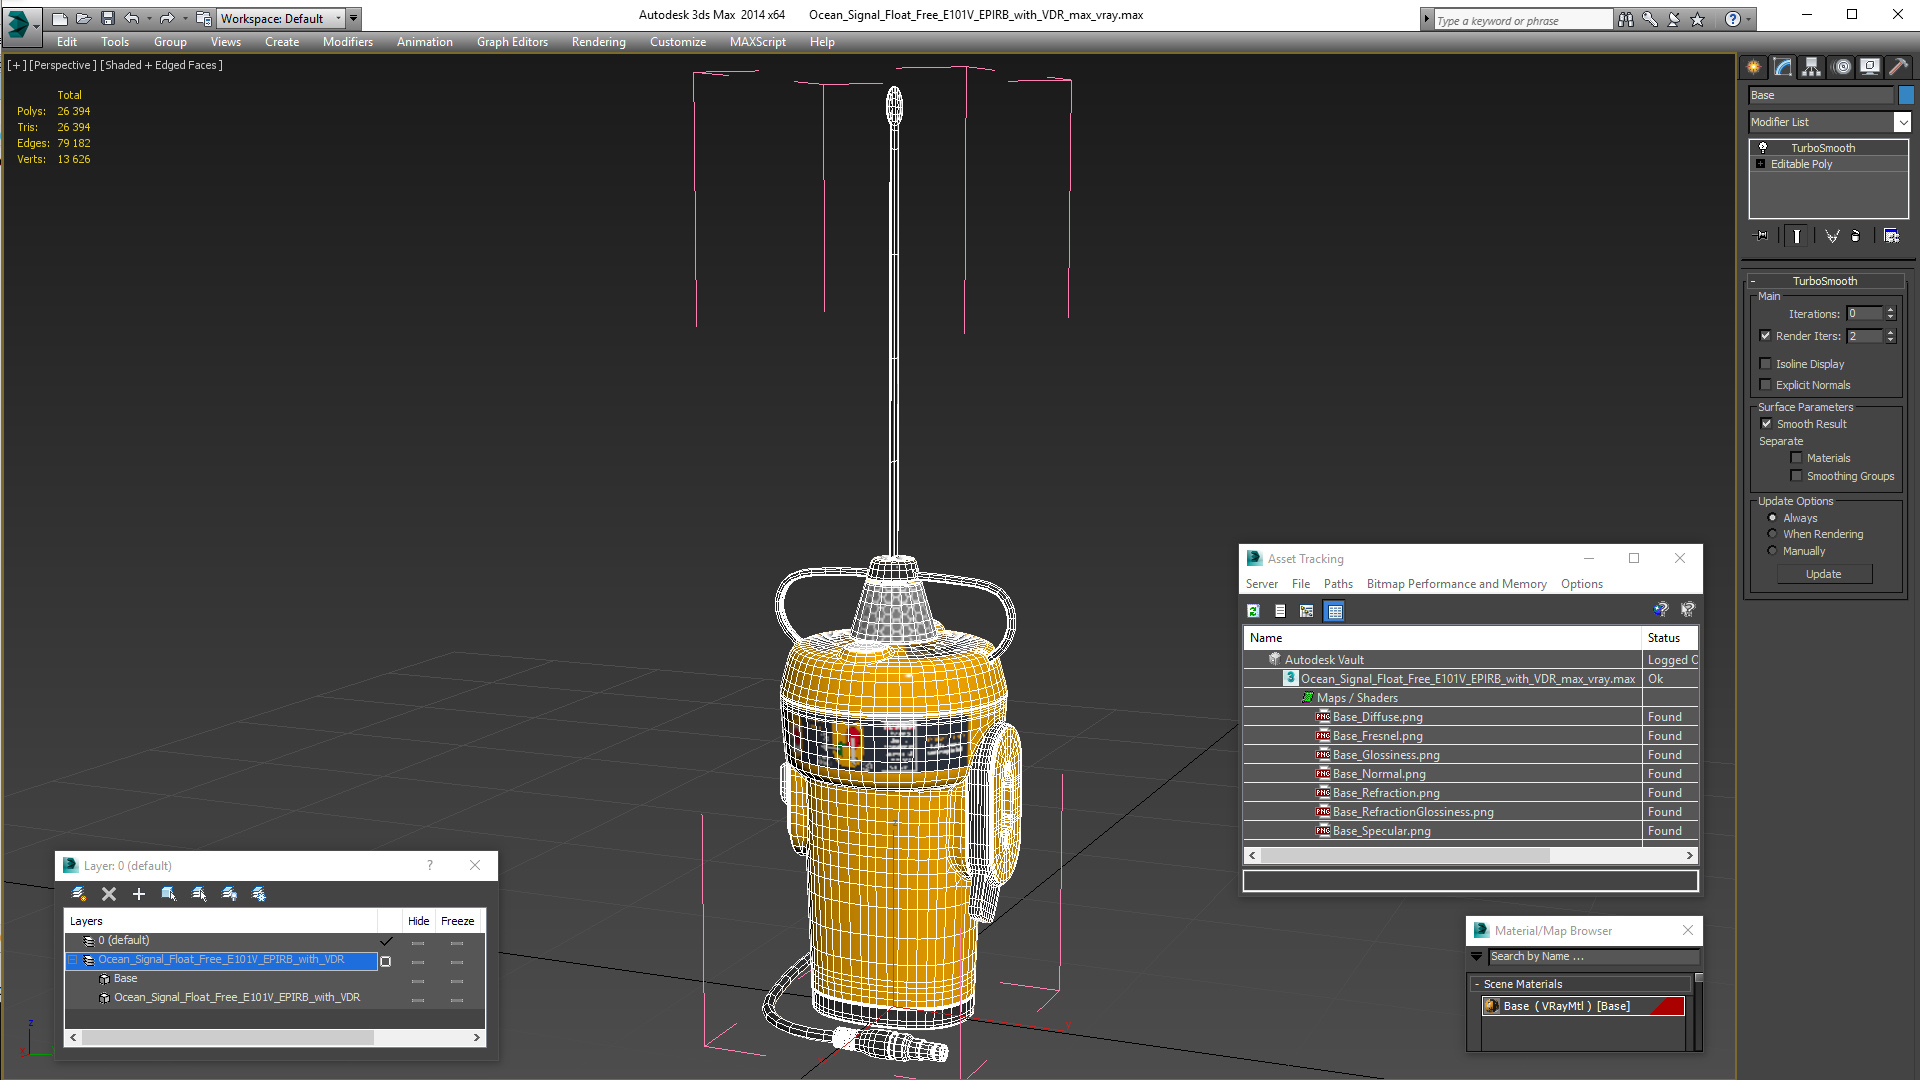Toggle Smooth Result checkbox
Screen dimensions: 1920x1080
tap(1767, 424)
